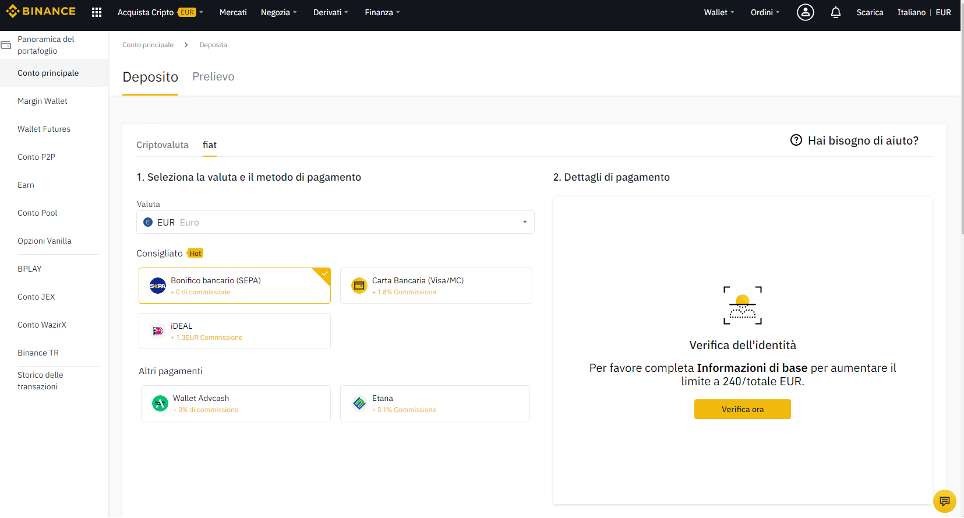
Task: Click Conto principale breadcrumb link
Action: (148, 45)
